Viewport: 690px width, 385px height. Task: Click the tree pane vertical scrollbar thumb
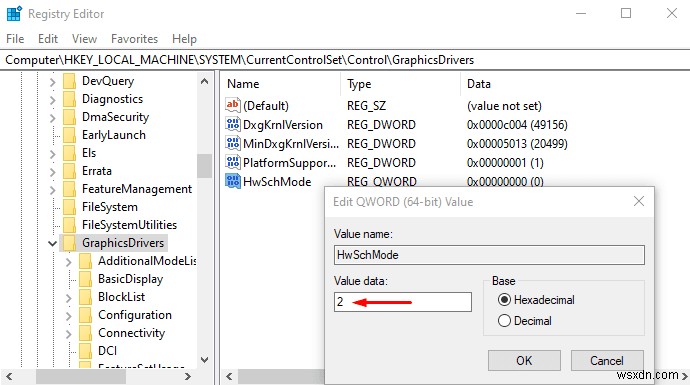coord(204,166)
